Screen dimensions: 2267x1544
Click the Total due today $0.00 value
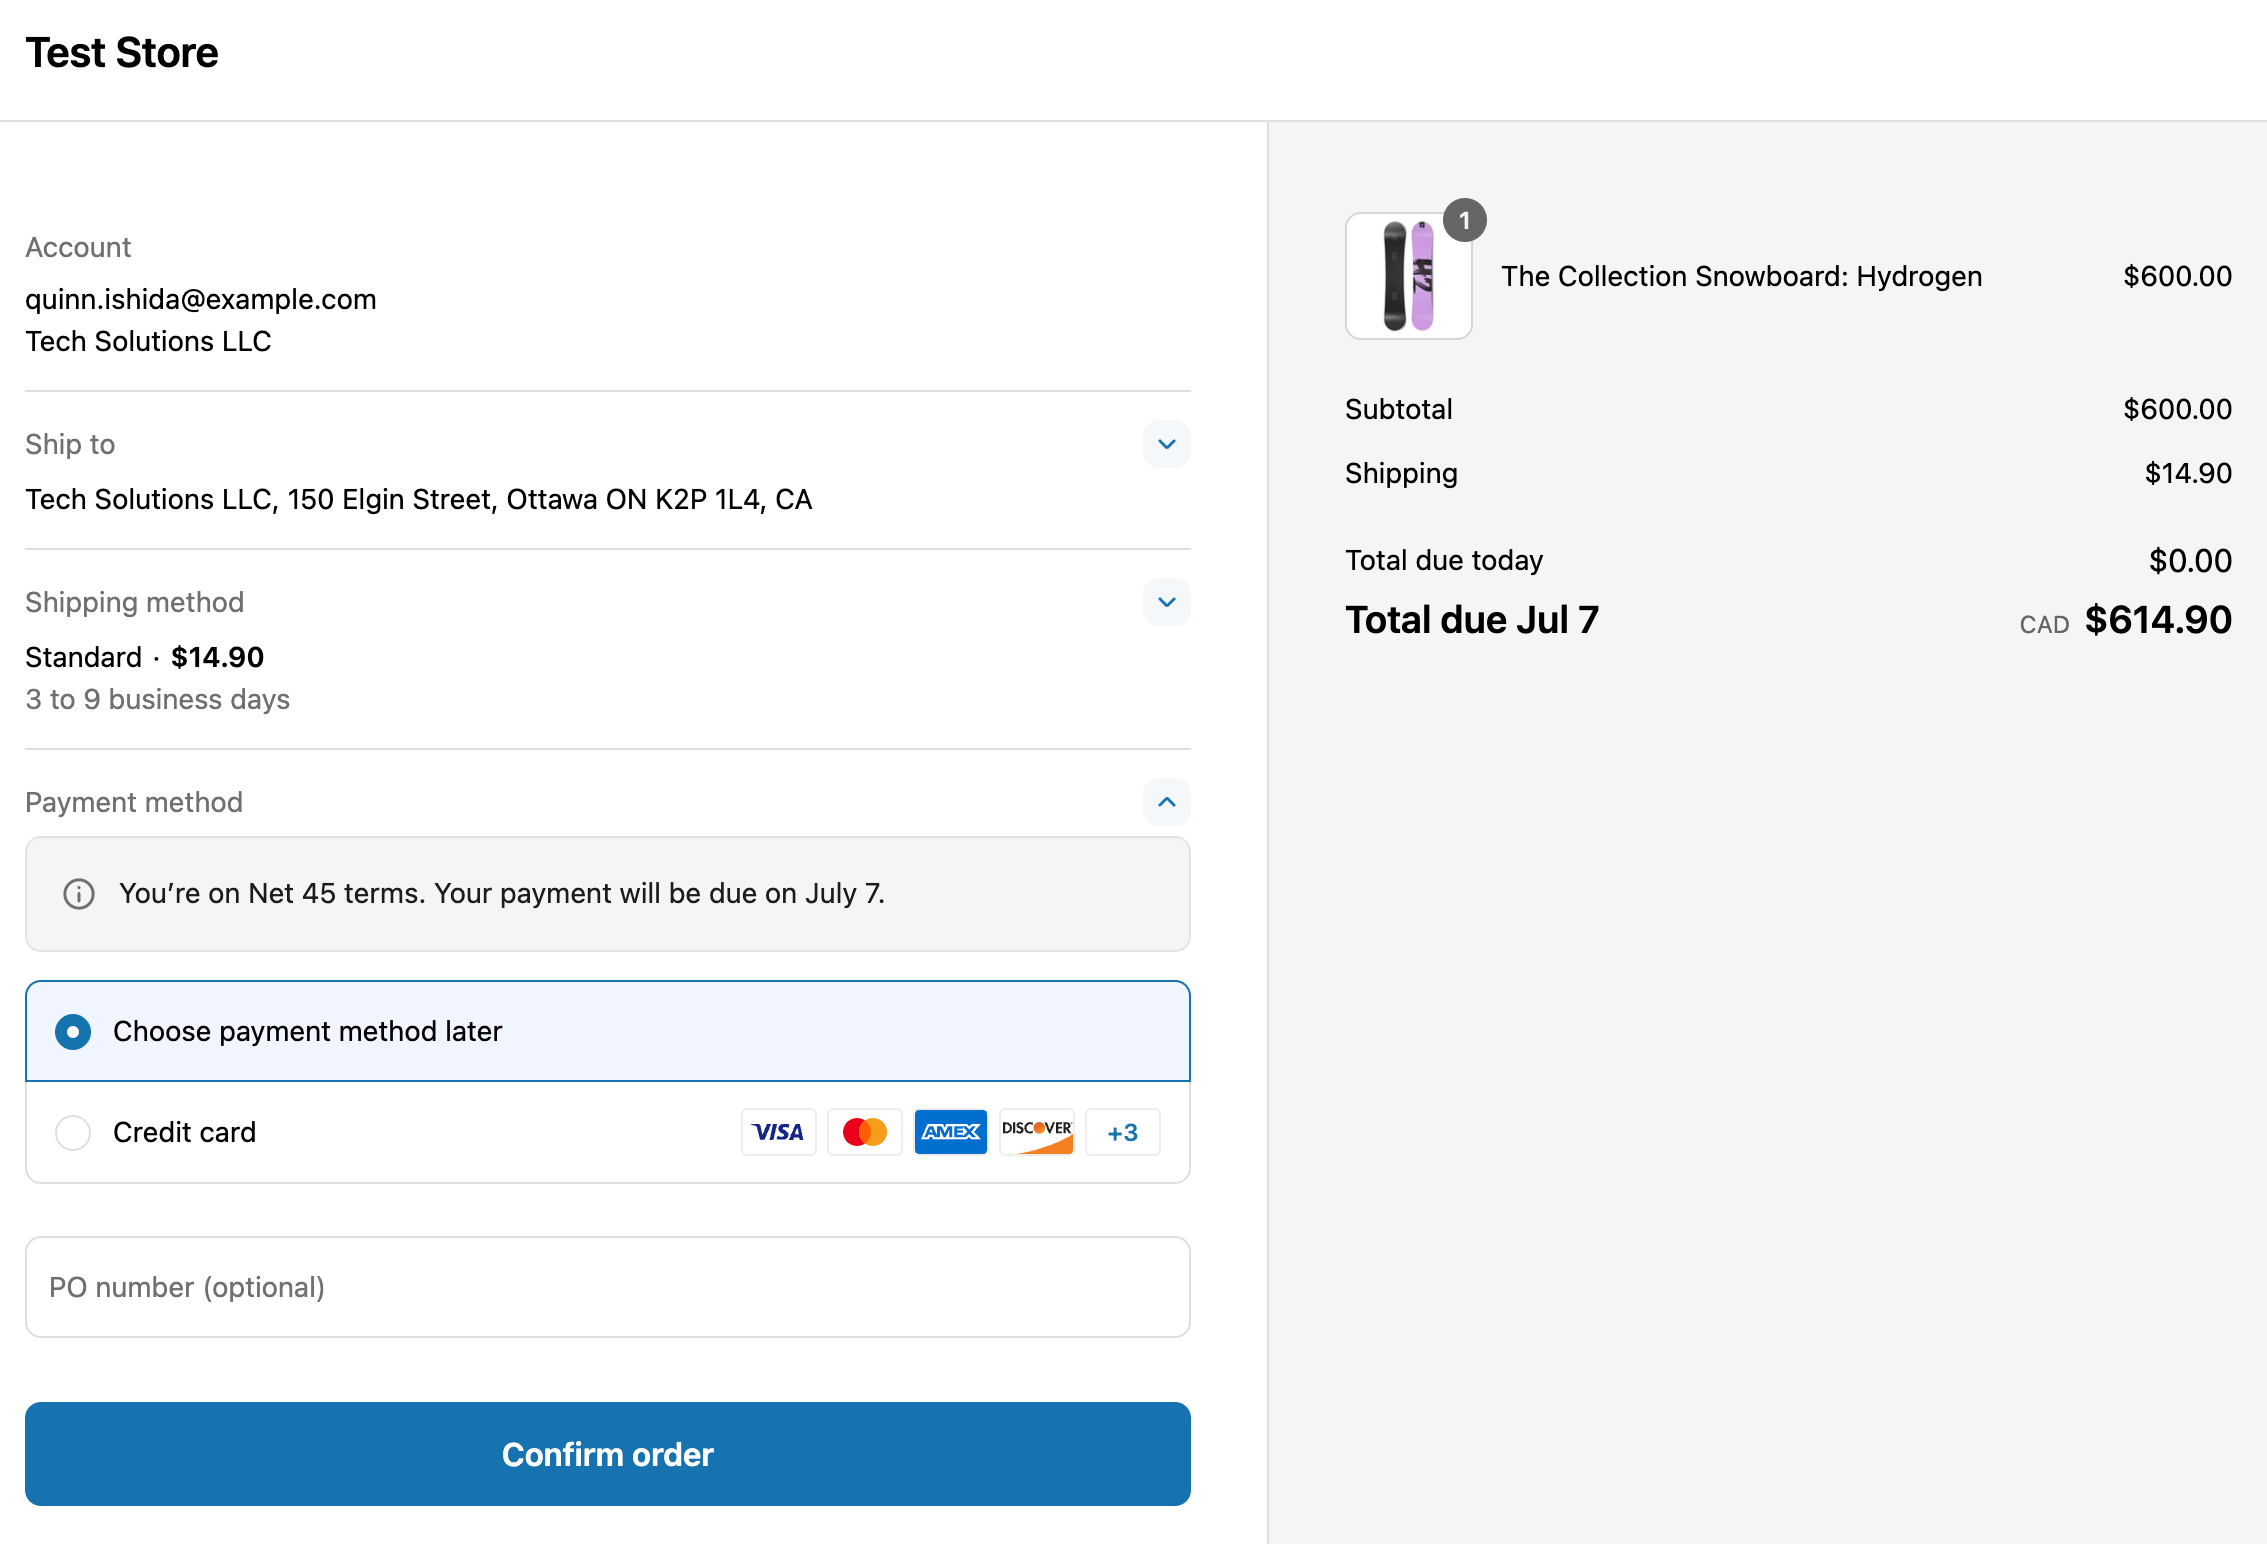(x=2190, y=560)
